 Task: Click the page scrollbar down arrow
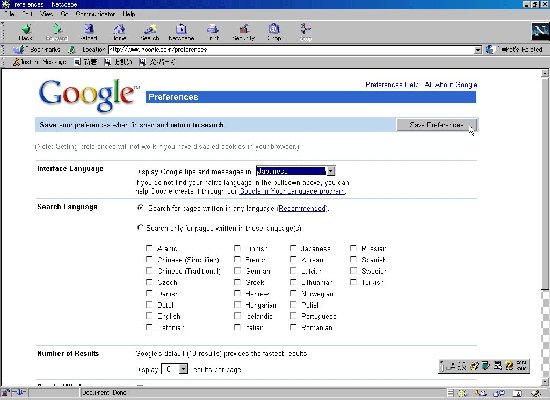coord(545,382)
